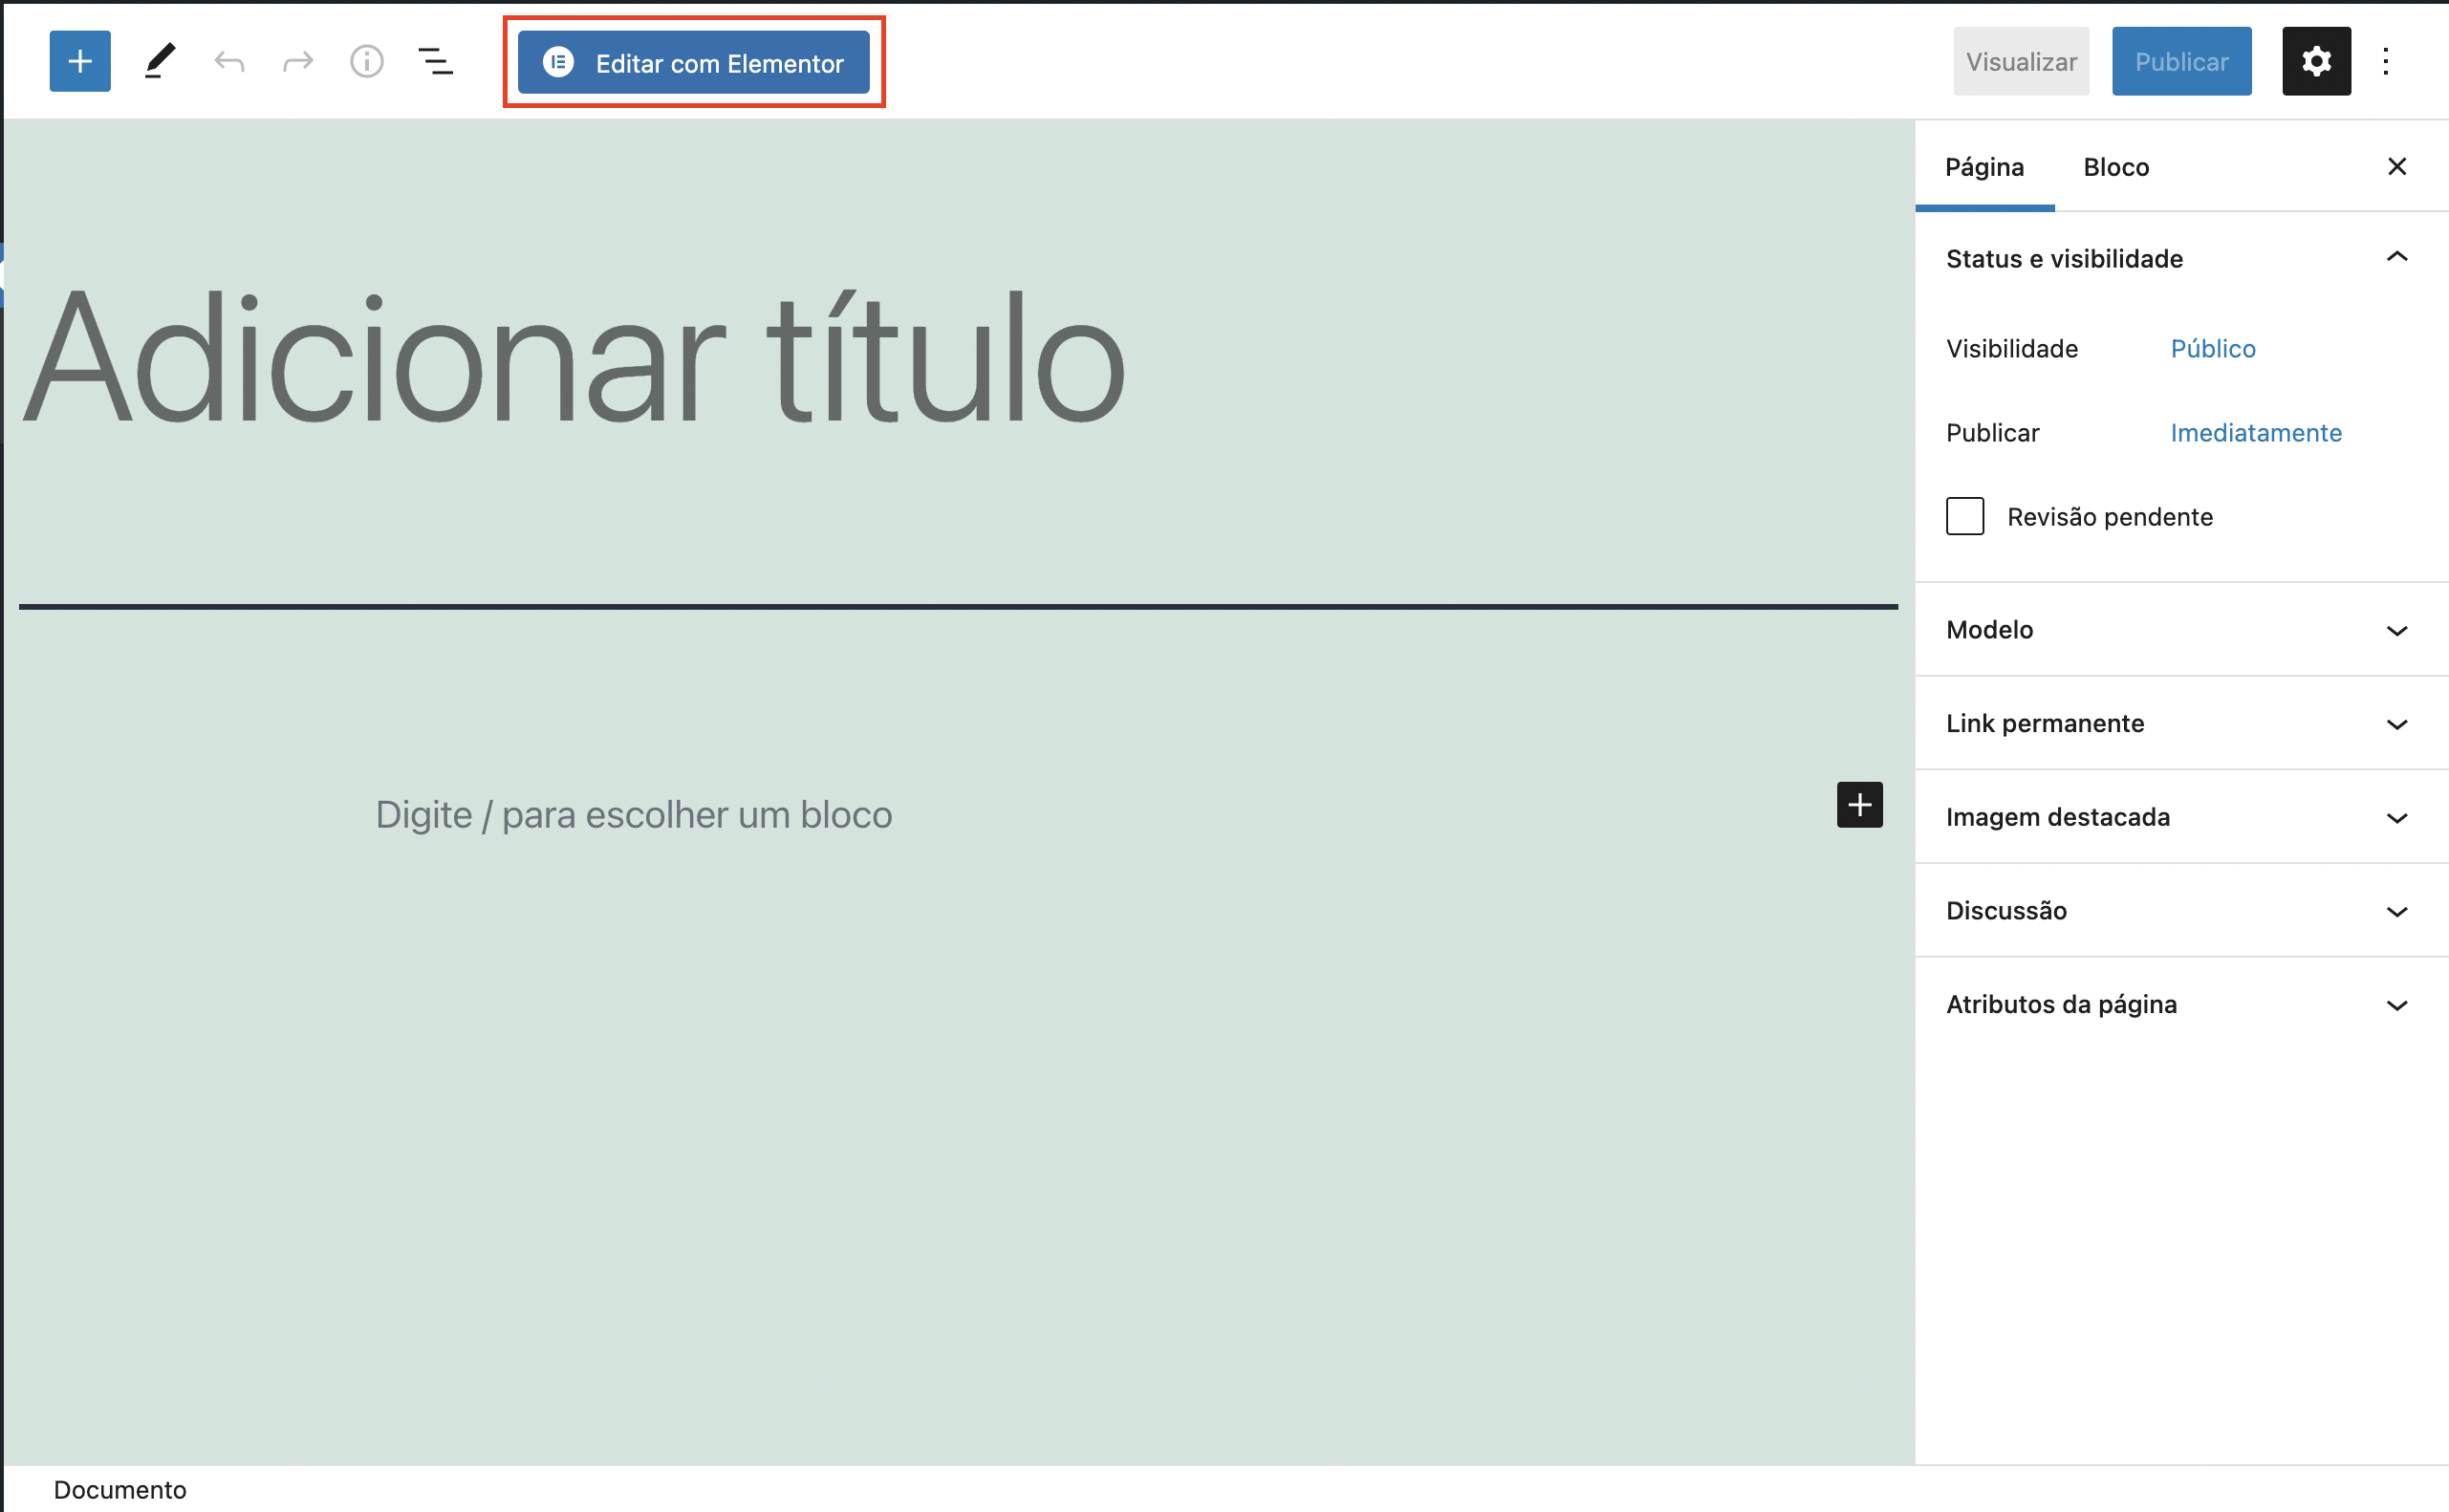Check the Revisão pendente checkbox
The width and height of the screenshot is (2449, 1512).
click(x=1965, y=517)
